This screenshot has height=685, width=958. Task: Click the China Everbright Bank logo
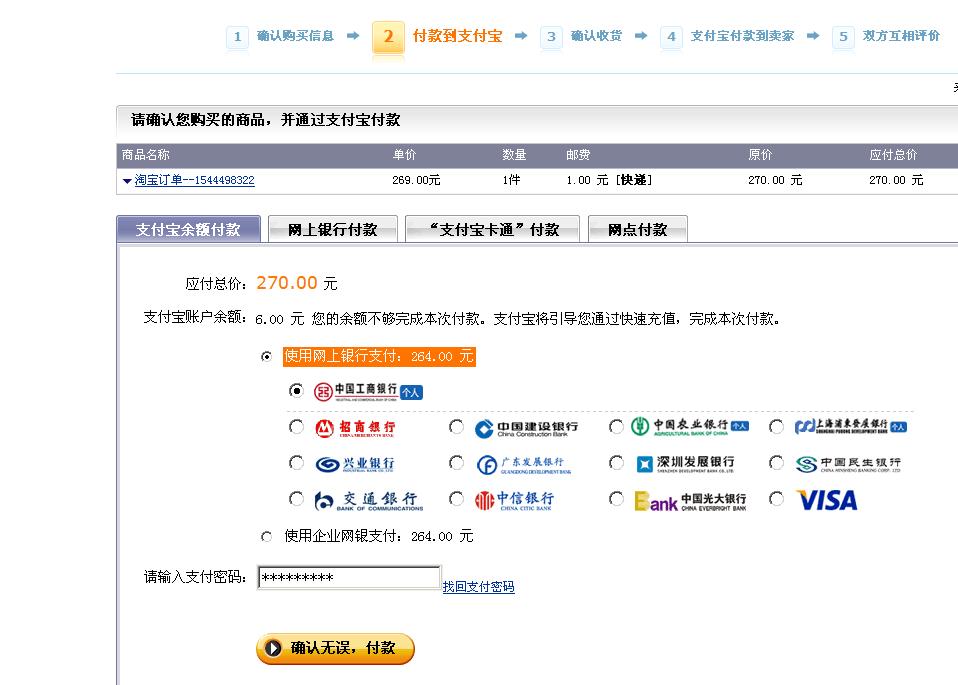pyautogui.click(x=690, y=500)
